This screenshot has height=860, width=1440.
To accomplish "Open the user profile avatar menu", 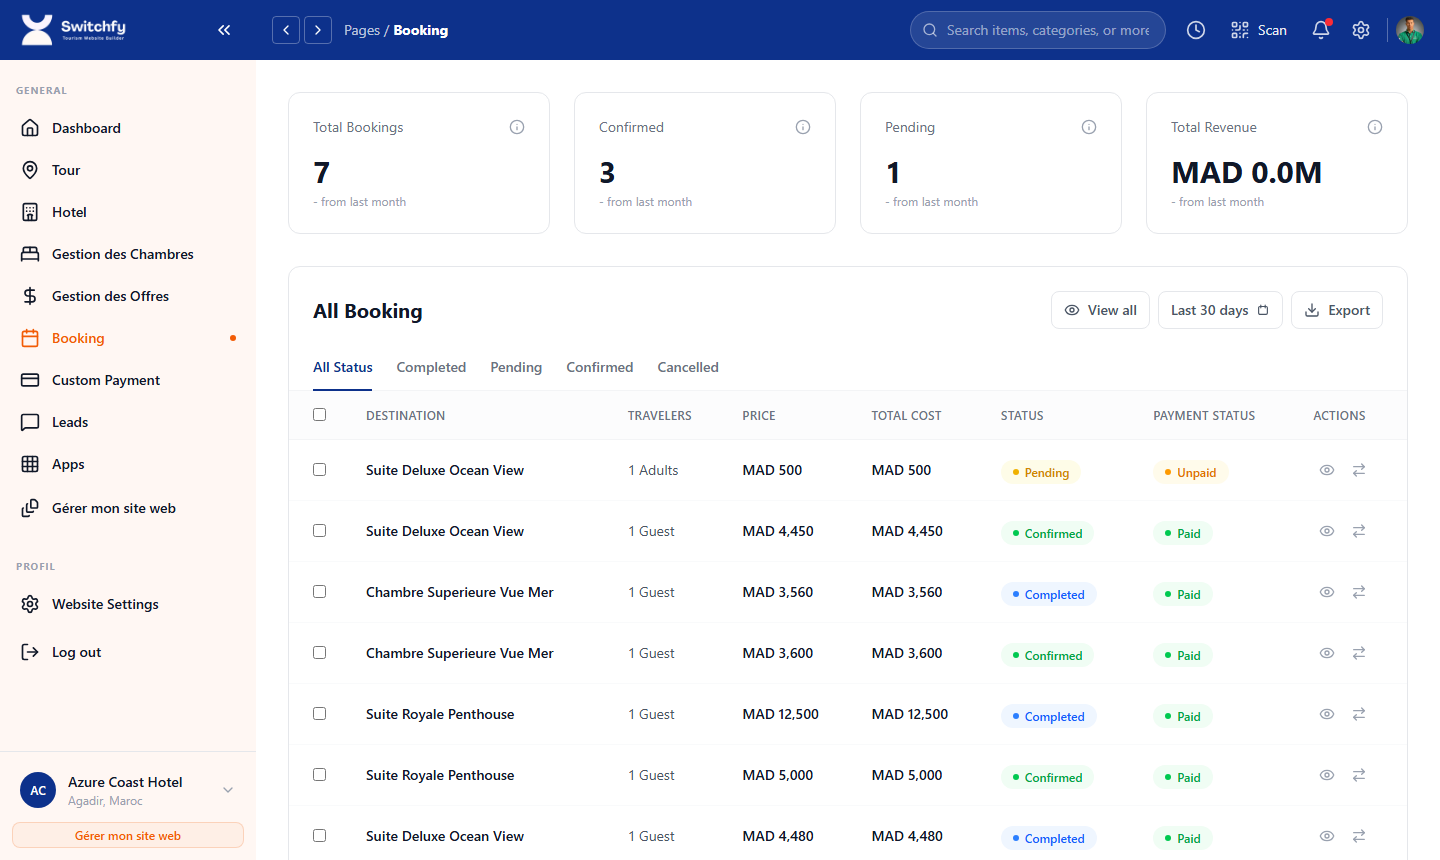I will point(1410,30).
